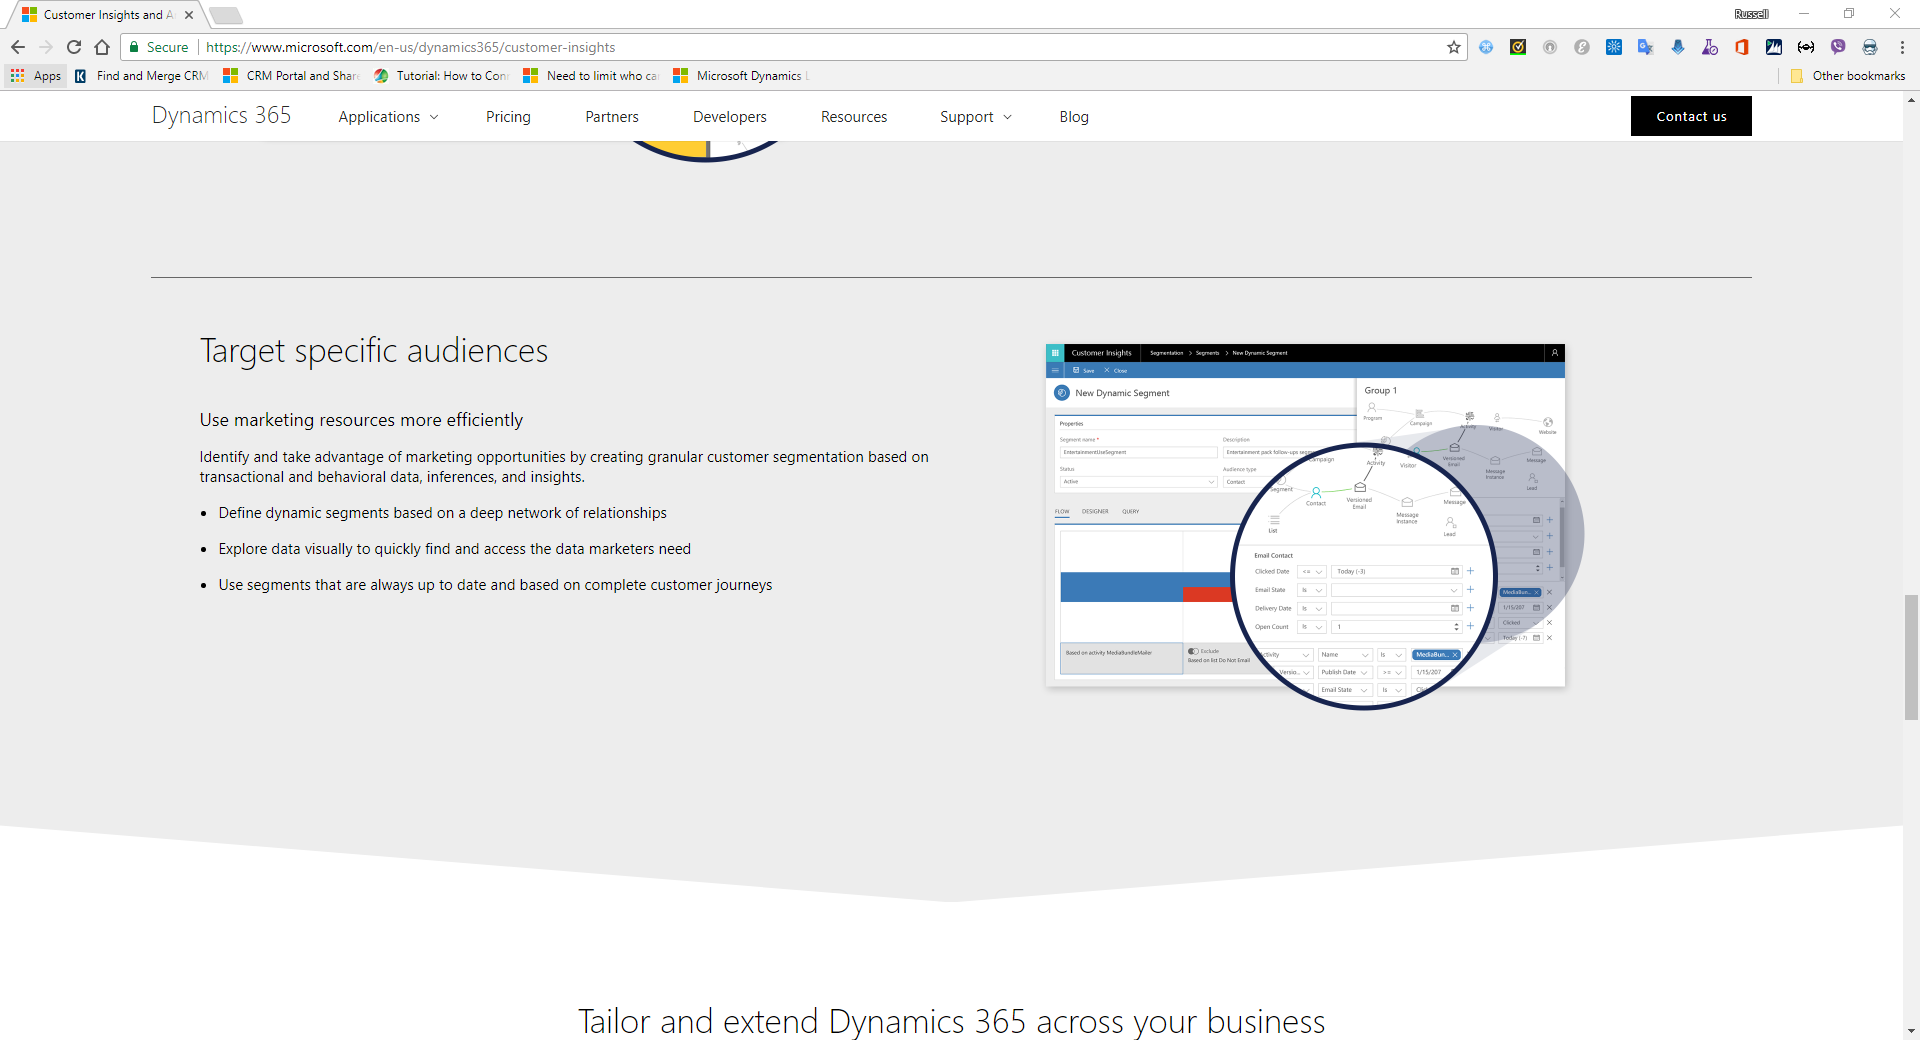1920x1040 pixels.
Task: Open the Google Translate extension
Action: 1645,47
